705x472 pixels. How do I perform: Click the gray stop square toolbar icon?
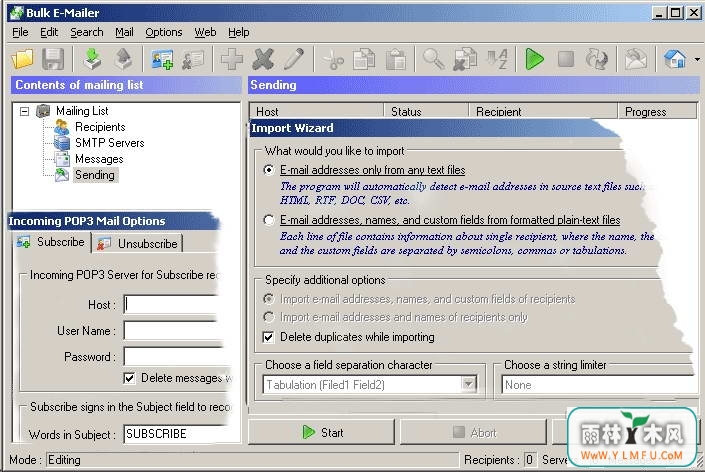pyautogui.click(x=566, y=59)
